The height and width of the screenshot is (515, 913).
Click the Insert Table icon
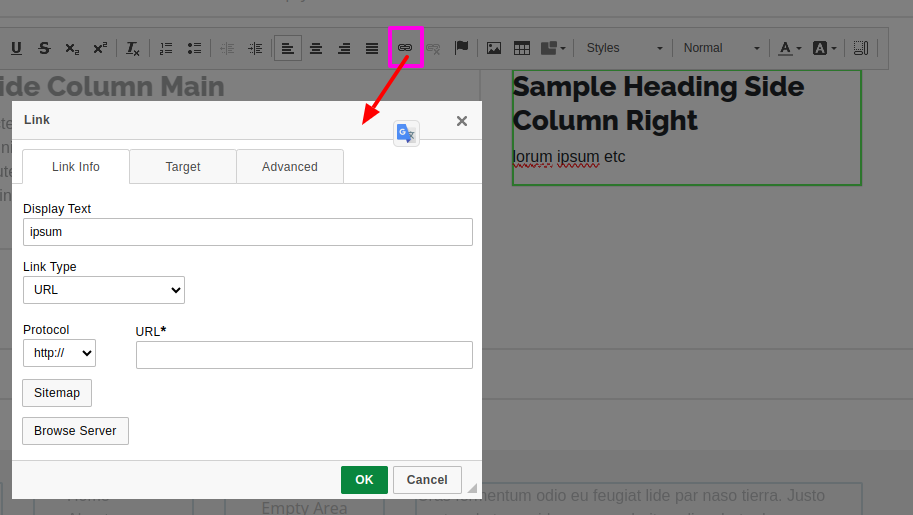522,48
